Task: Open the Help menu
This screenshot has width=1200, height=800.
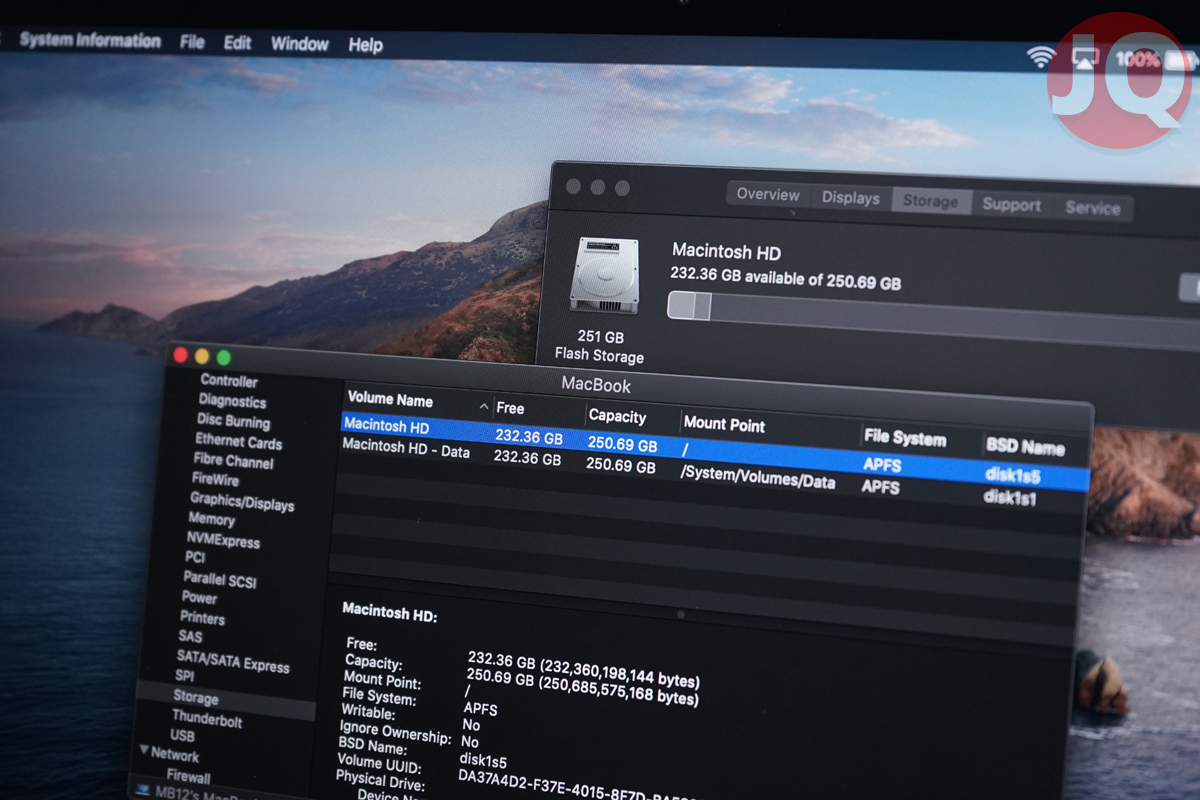Action: click(365, 45)
